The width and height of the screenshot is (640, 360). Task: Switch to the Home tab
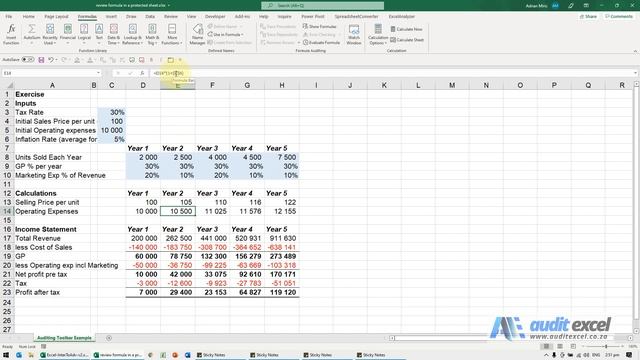tap(29, 17)
